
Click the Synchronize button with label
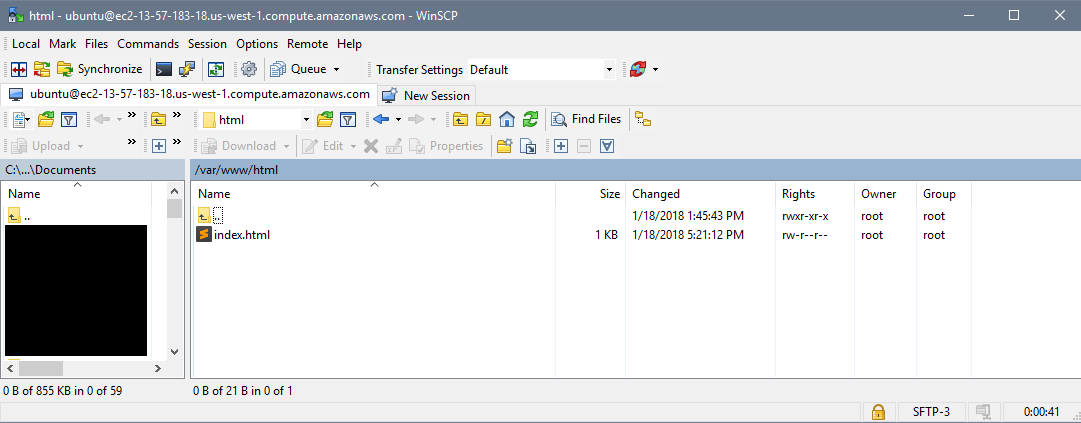(100, 69)
